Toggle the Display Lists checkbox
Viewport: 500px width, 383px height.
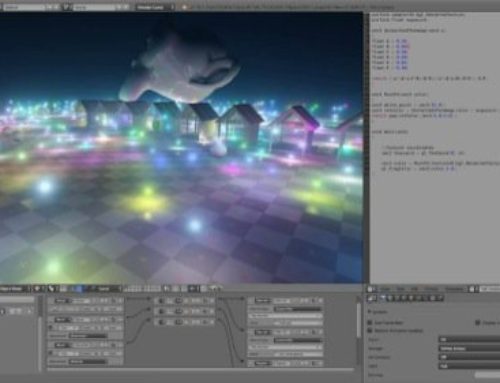click(x=478, y=323)
